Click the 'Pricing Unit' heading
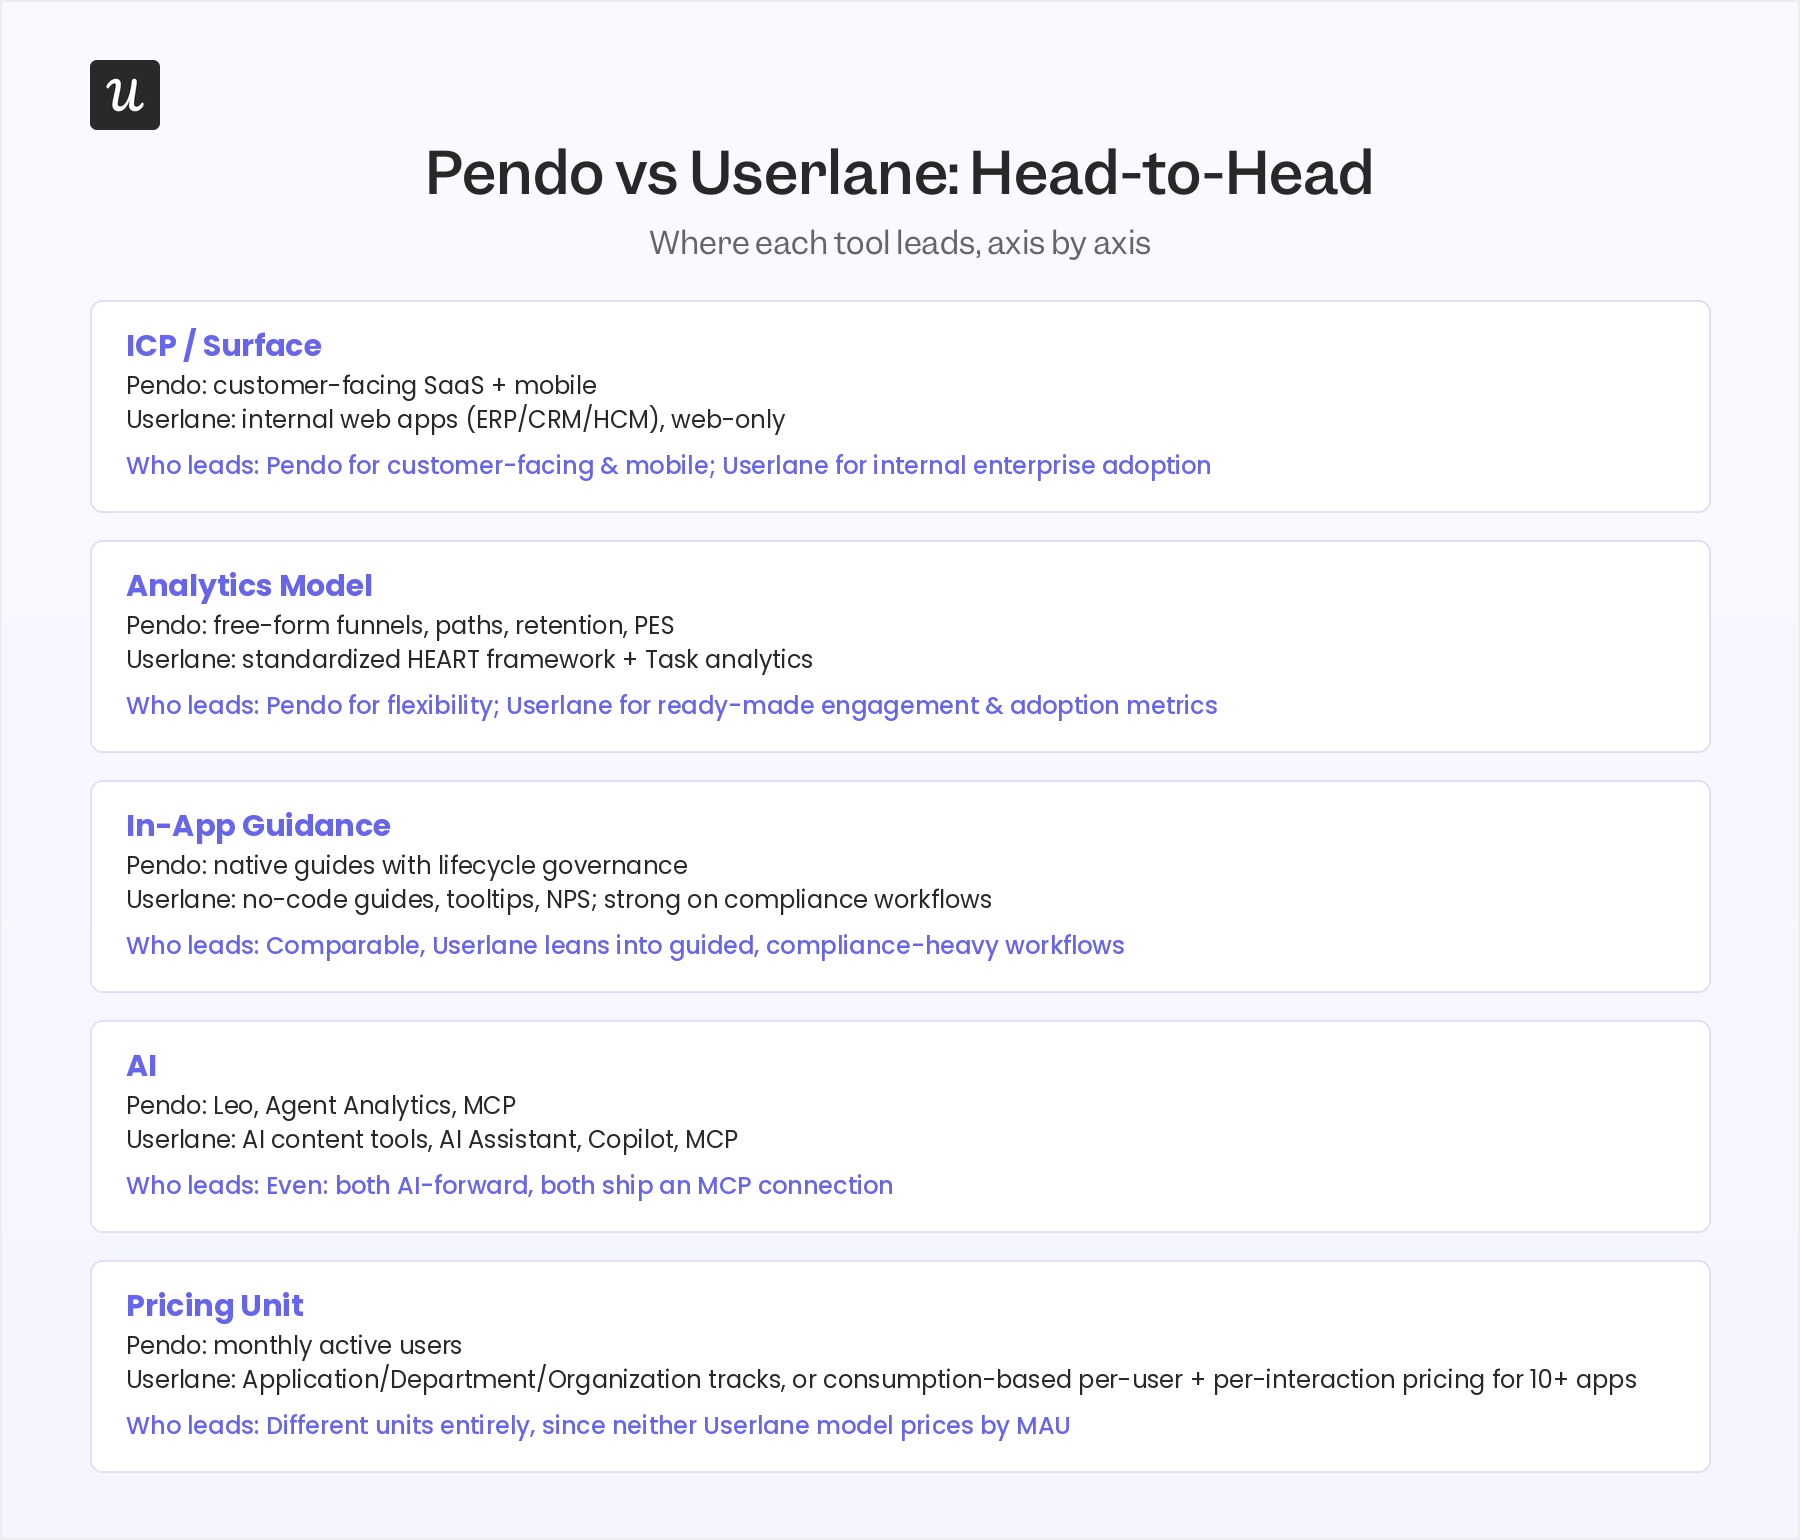This screenshot has height=1540, width=1800. point(214,1306)
